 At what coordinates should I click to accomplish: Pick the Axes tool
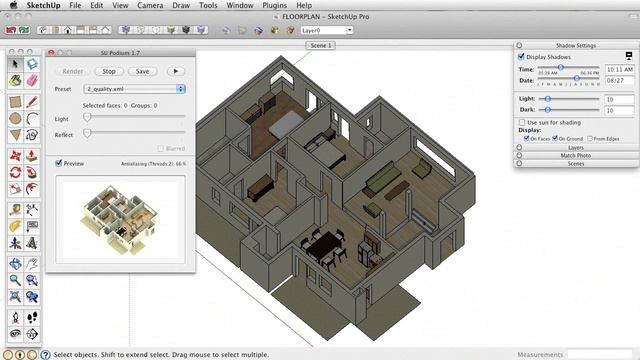[16, 243]
